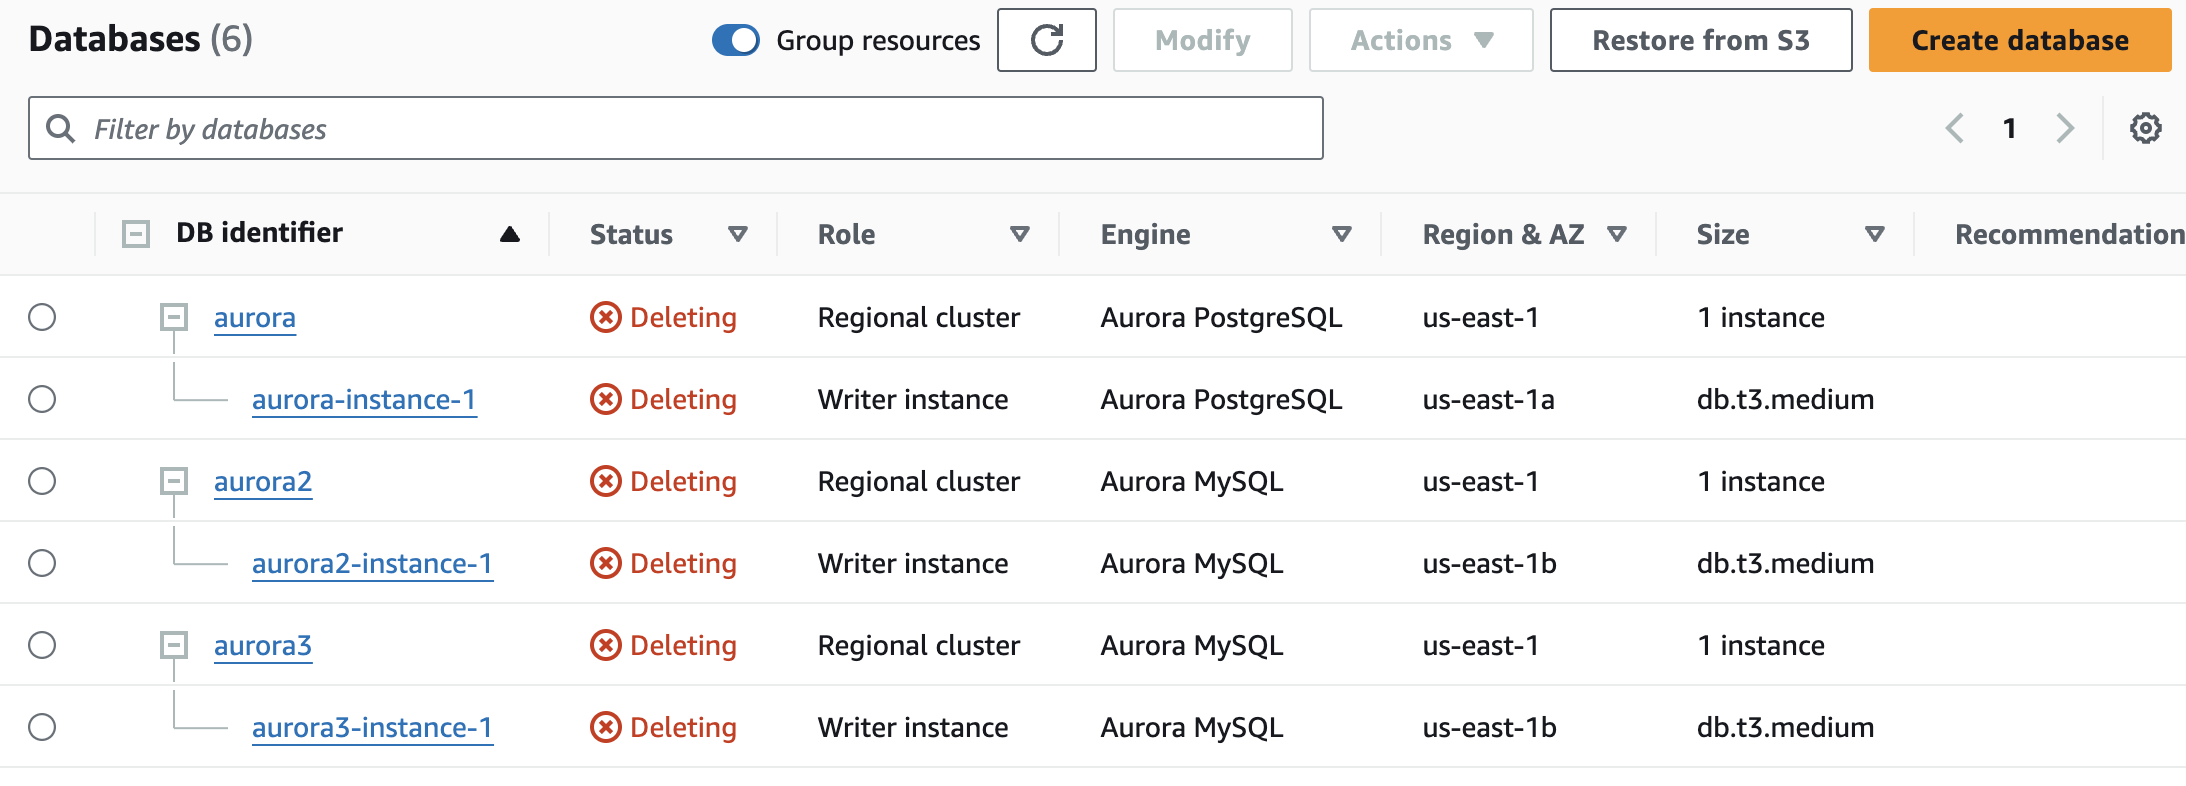Click Writer instance role for aurora3-instance-1

click(x=913, y=728)
